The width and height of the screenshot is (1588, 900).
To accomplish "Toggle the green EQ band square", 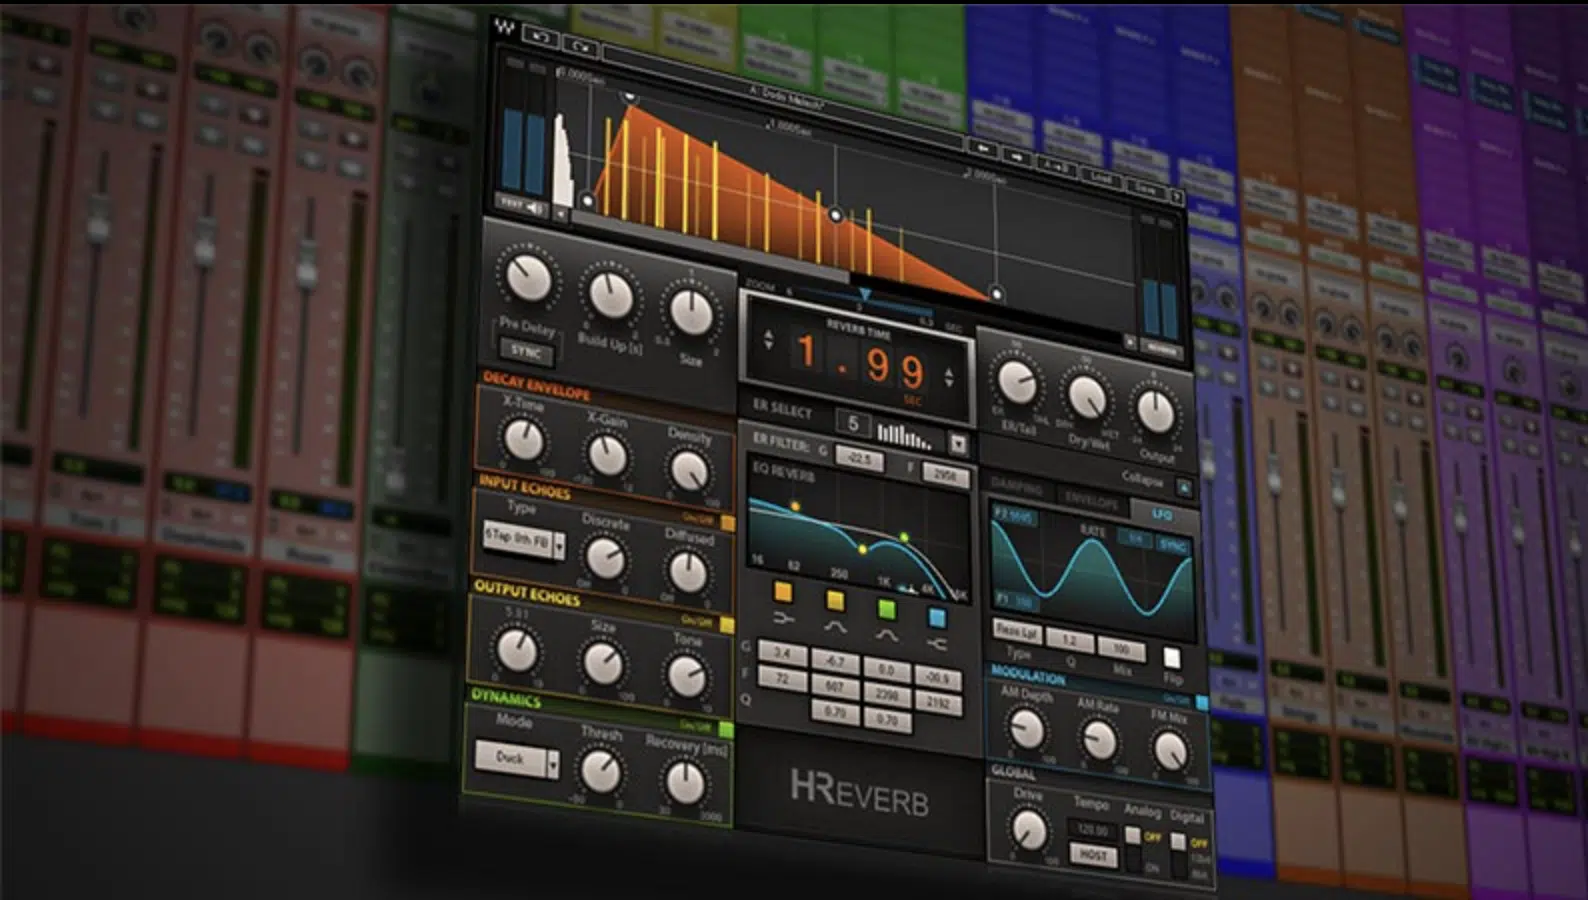I will pyautogui.click(x=887, y=609).
